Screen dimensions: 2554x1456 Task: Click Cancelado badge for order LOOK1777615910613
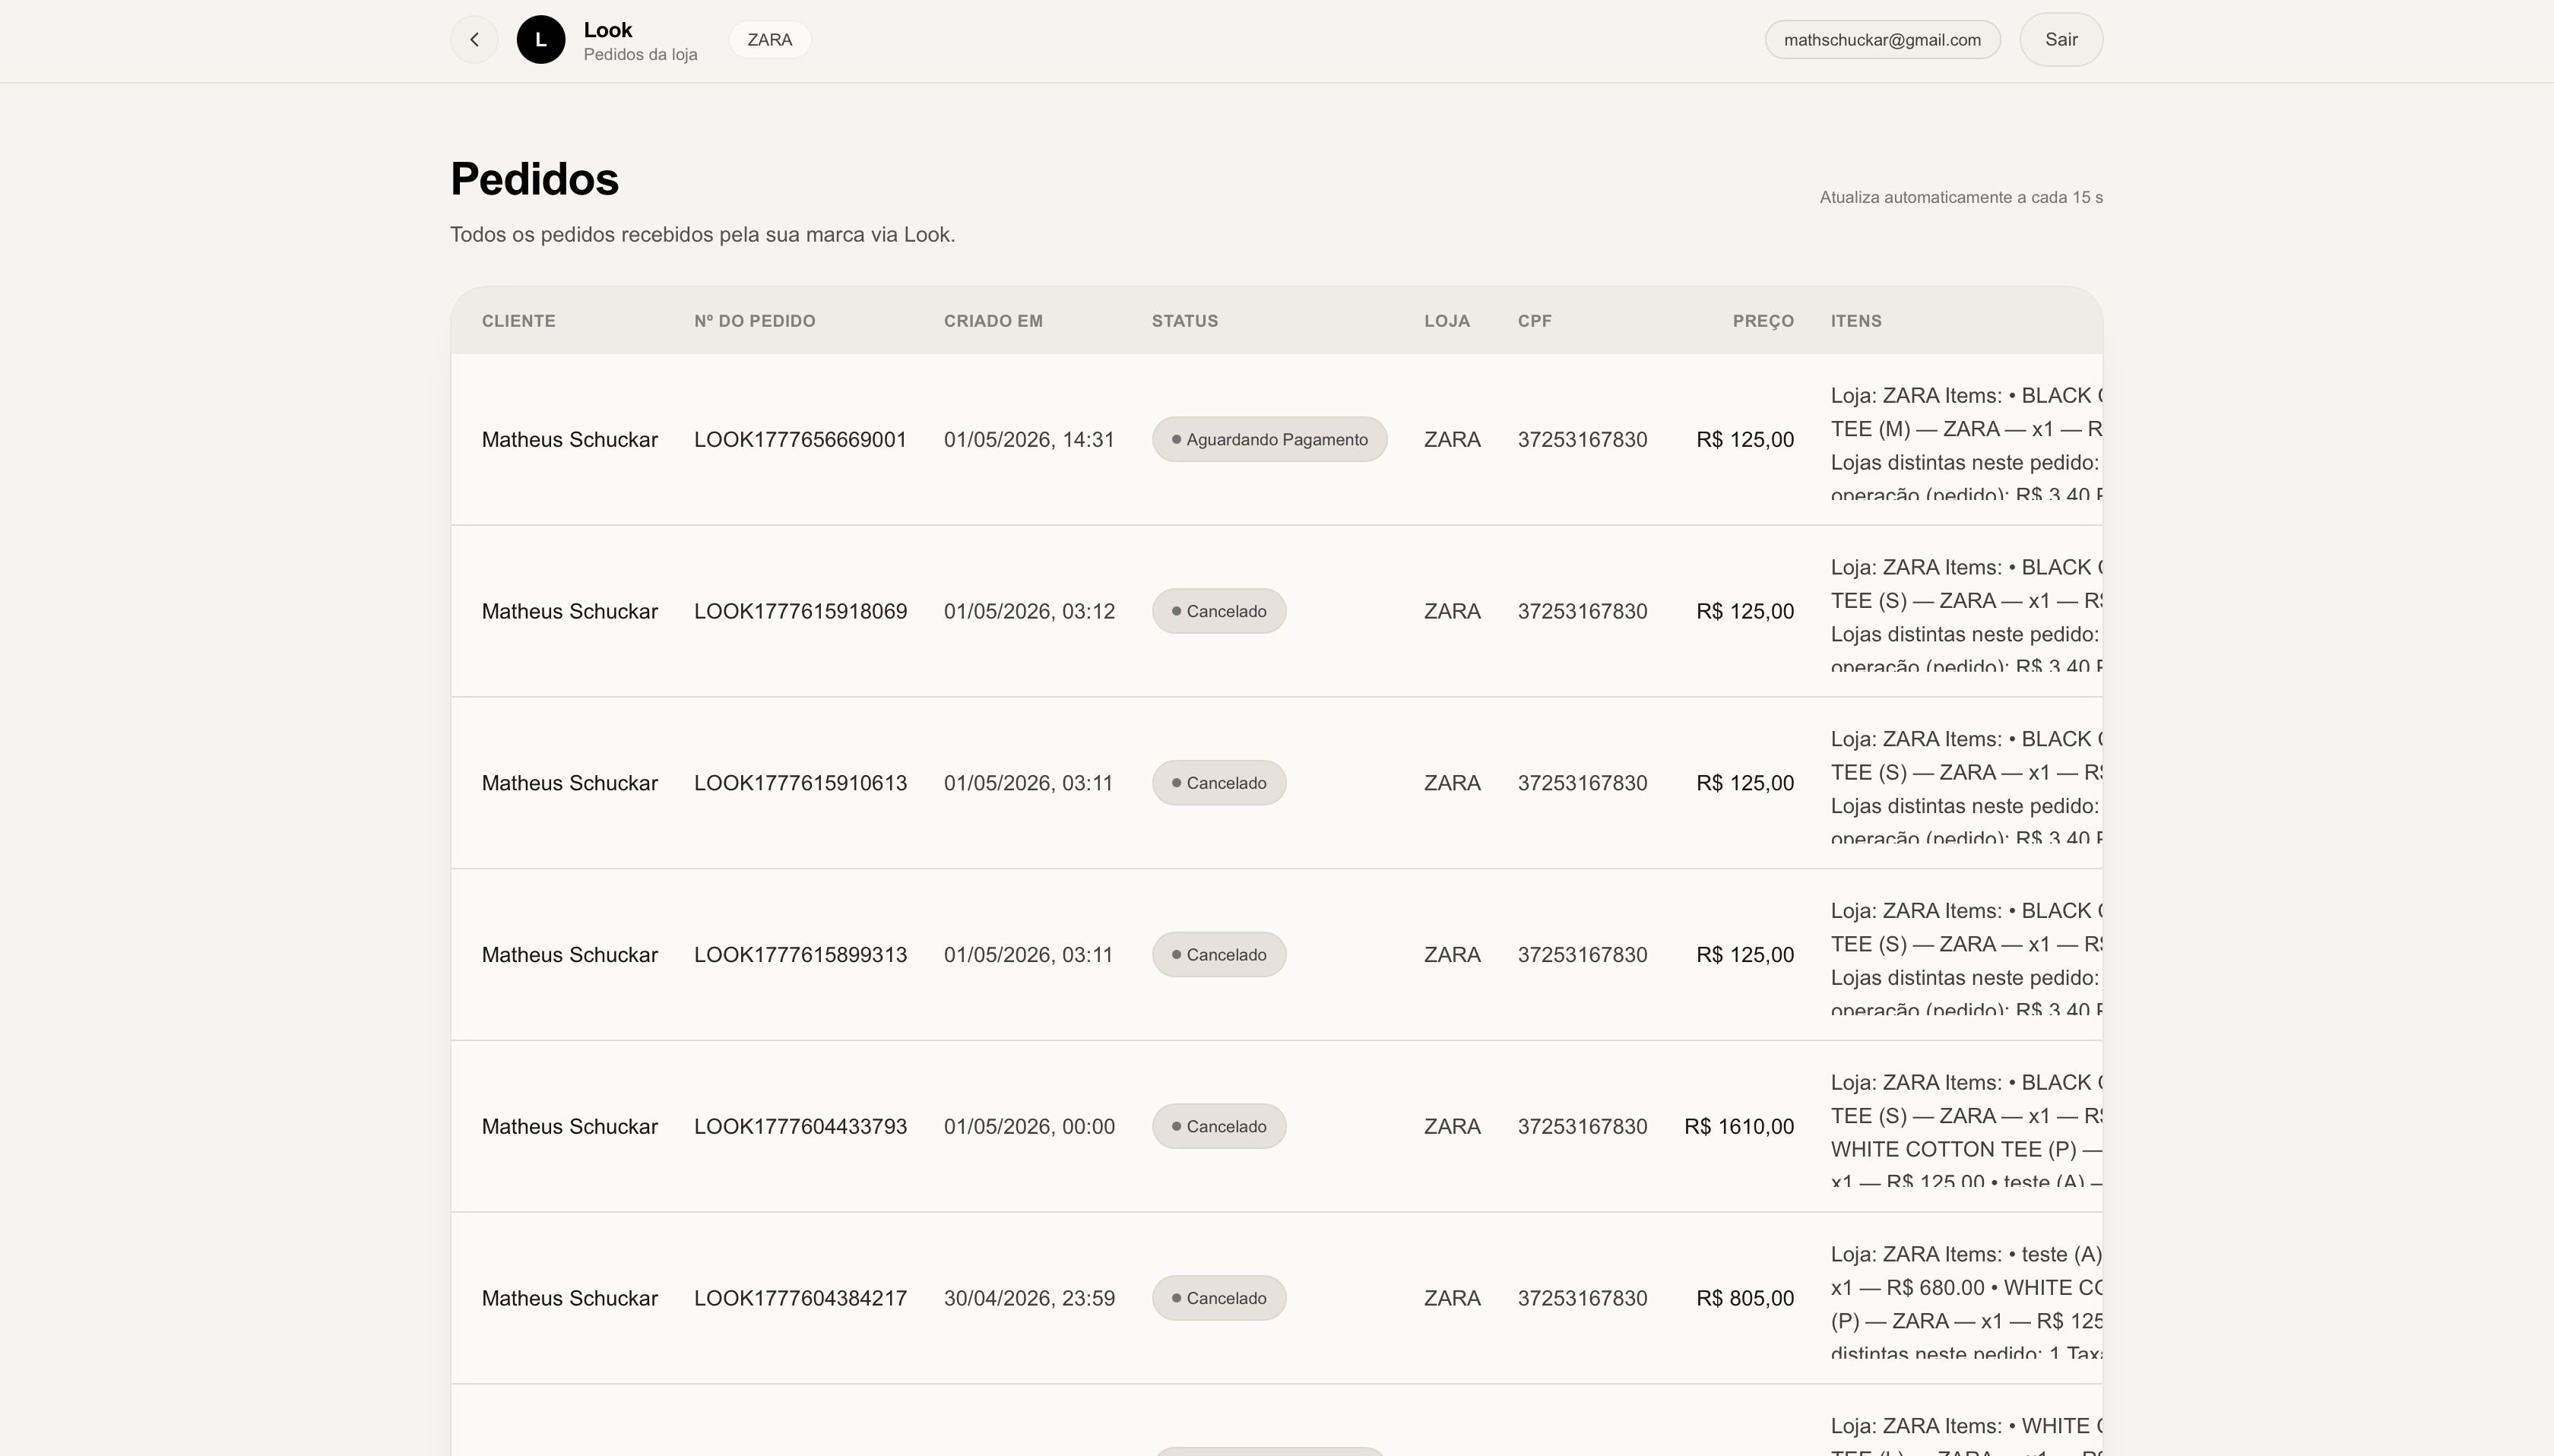click(x=1219, y=783)
